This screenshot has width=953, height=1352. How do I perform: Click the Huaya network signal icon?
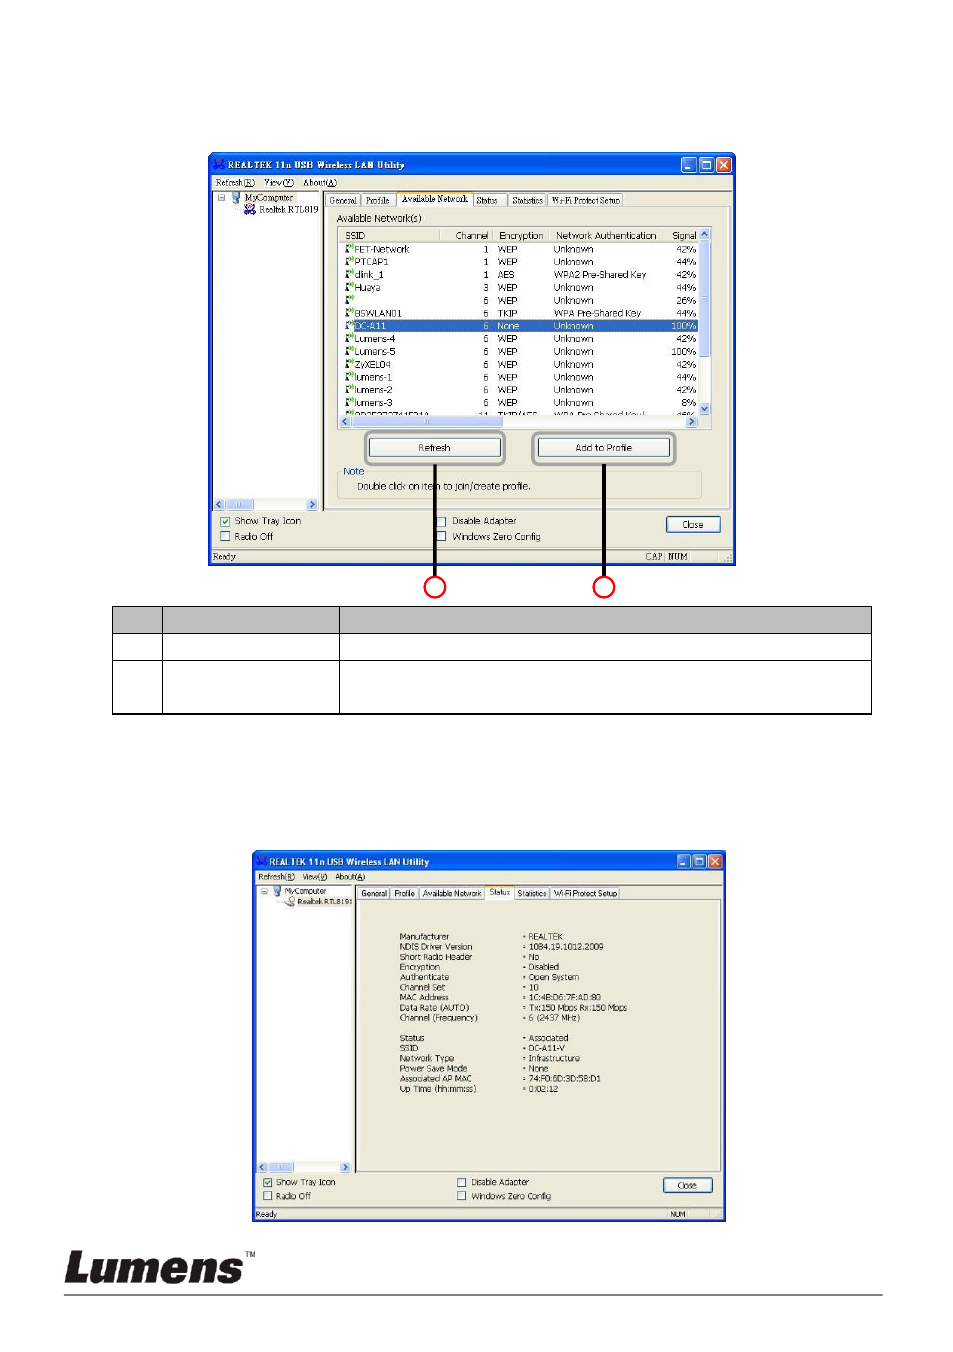349,287
